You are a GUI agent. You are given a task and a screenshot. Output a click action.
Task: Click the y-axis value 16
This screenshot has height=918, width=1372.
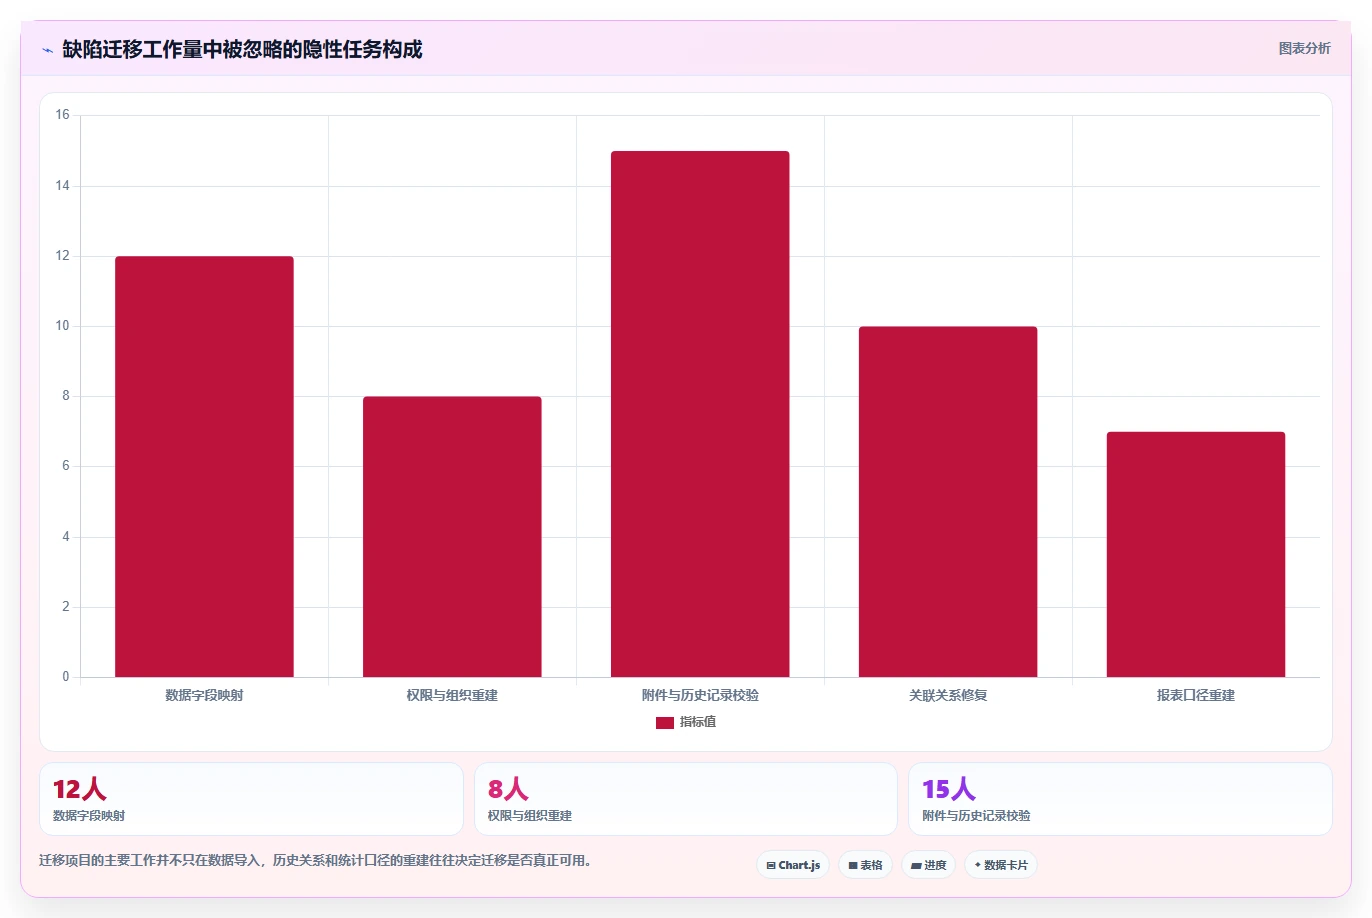pyautogui.click(x=63, y=115)
